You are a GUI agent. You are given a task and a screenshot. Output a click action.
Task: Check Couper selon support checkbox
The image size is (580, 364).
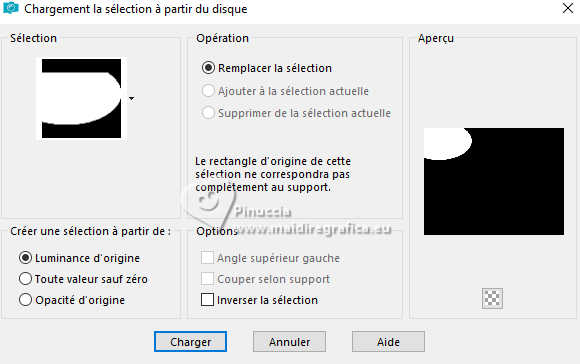[x=207, y=279]
